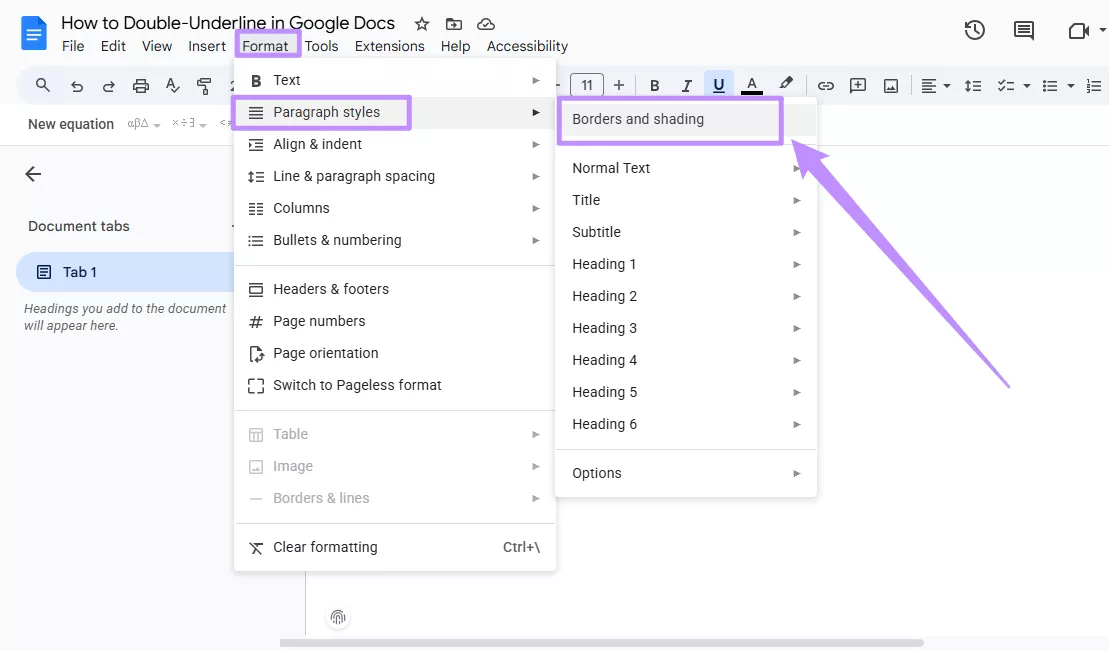Viewport: 1109px width, 651px height.
Task: Open the spelling and grammar check
Action: 173,85
